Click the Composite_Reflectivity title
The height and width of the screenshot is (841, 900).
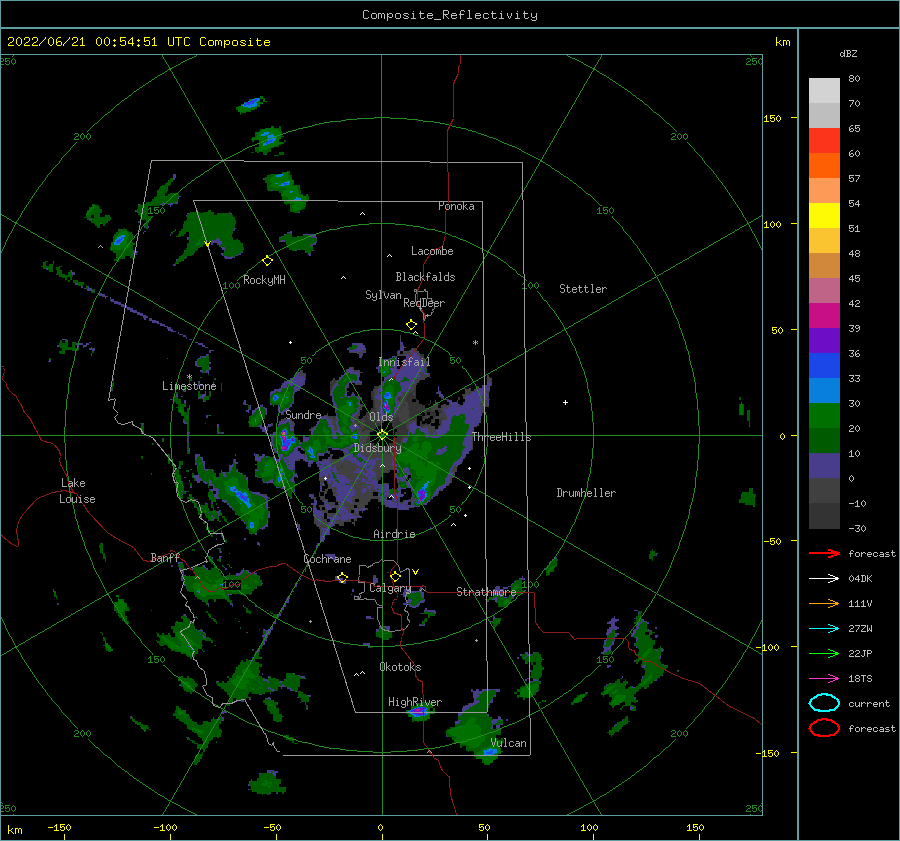click(x=449, y=15)
